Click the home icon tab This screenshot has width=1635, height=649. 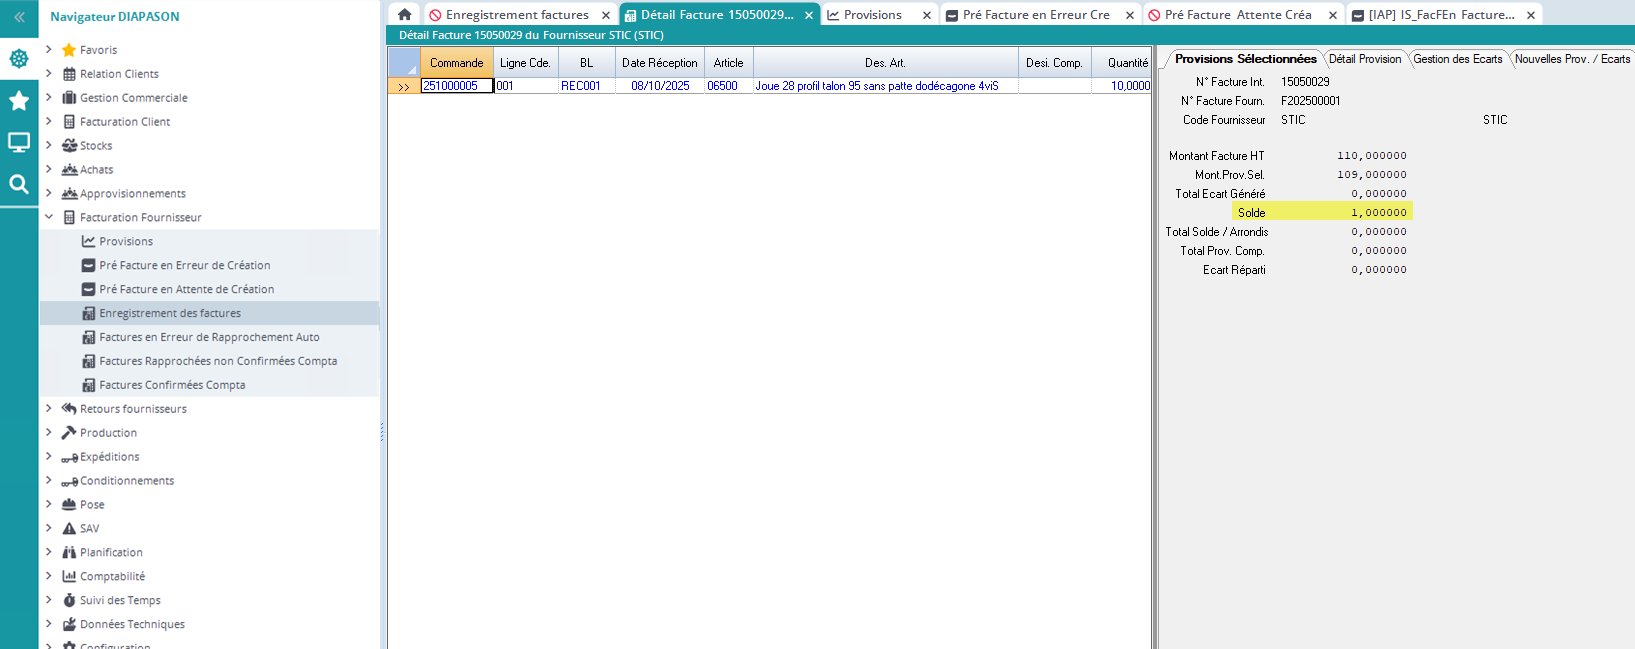[404, 15]
